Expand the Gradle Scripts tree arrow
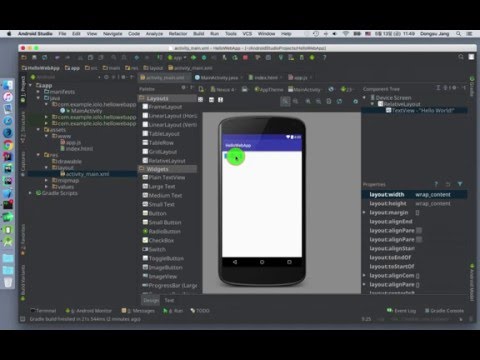The width and height of the screenshot is (480, 360). 30,193
